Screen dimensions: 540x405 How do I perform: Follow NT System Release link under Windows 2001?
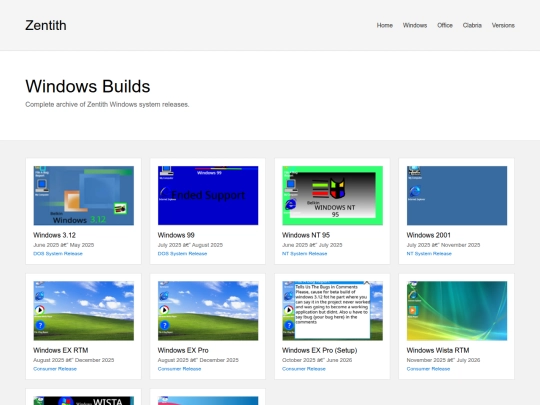(429, 254)
